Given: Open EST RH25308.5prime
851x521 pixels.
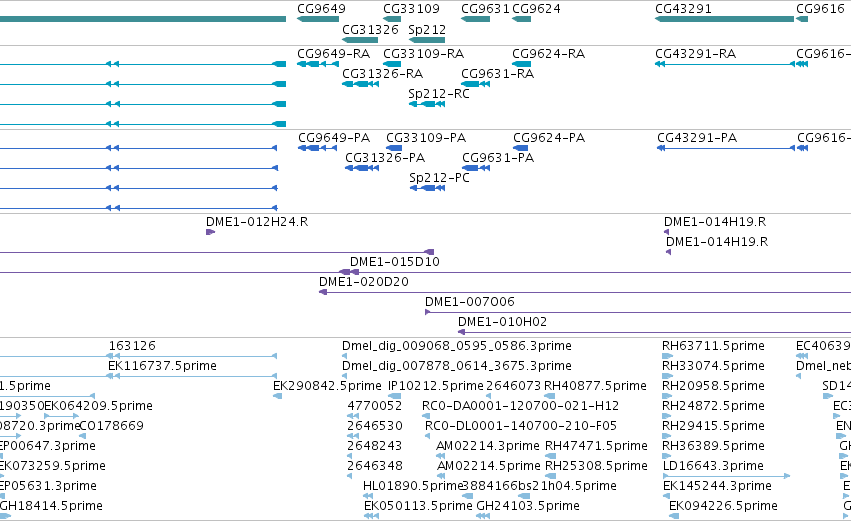Looking at the screenshot, I should click(596, 467).
